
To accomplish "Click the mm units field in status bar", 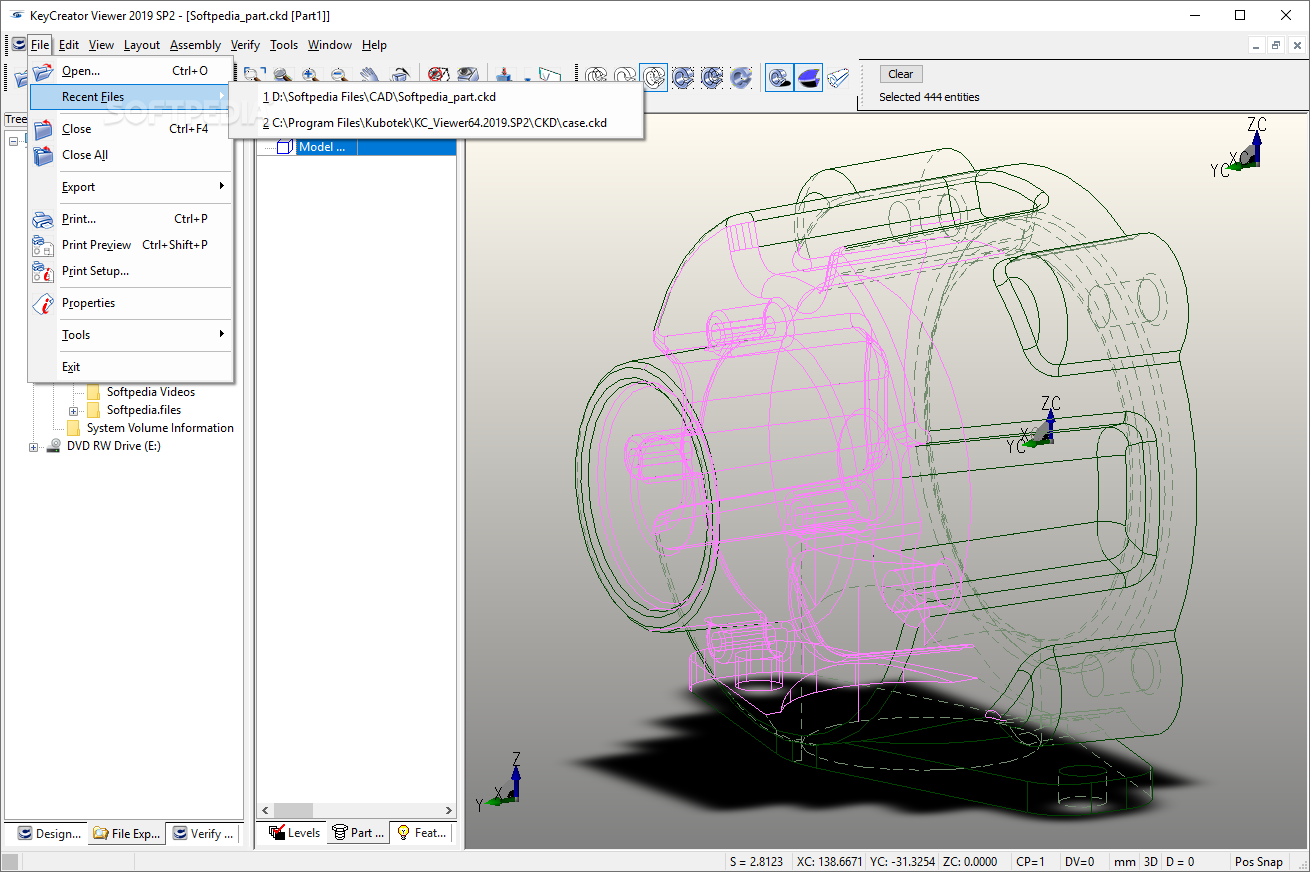I will 1125,862.
